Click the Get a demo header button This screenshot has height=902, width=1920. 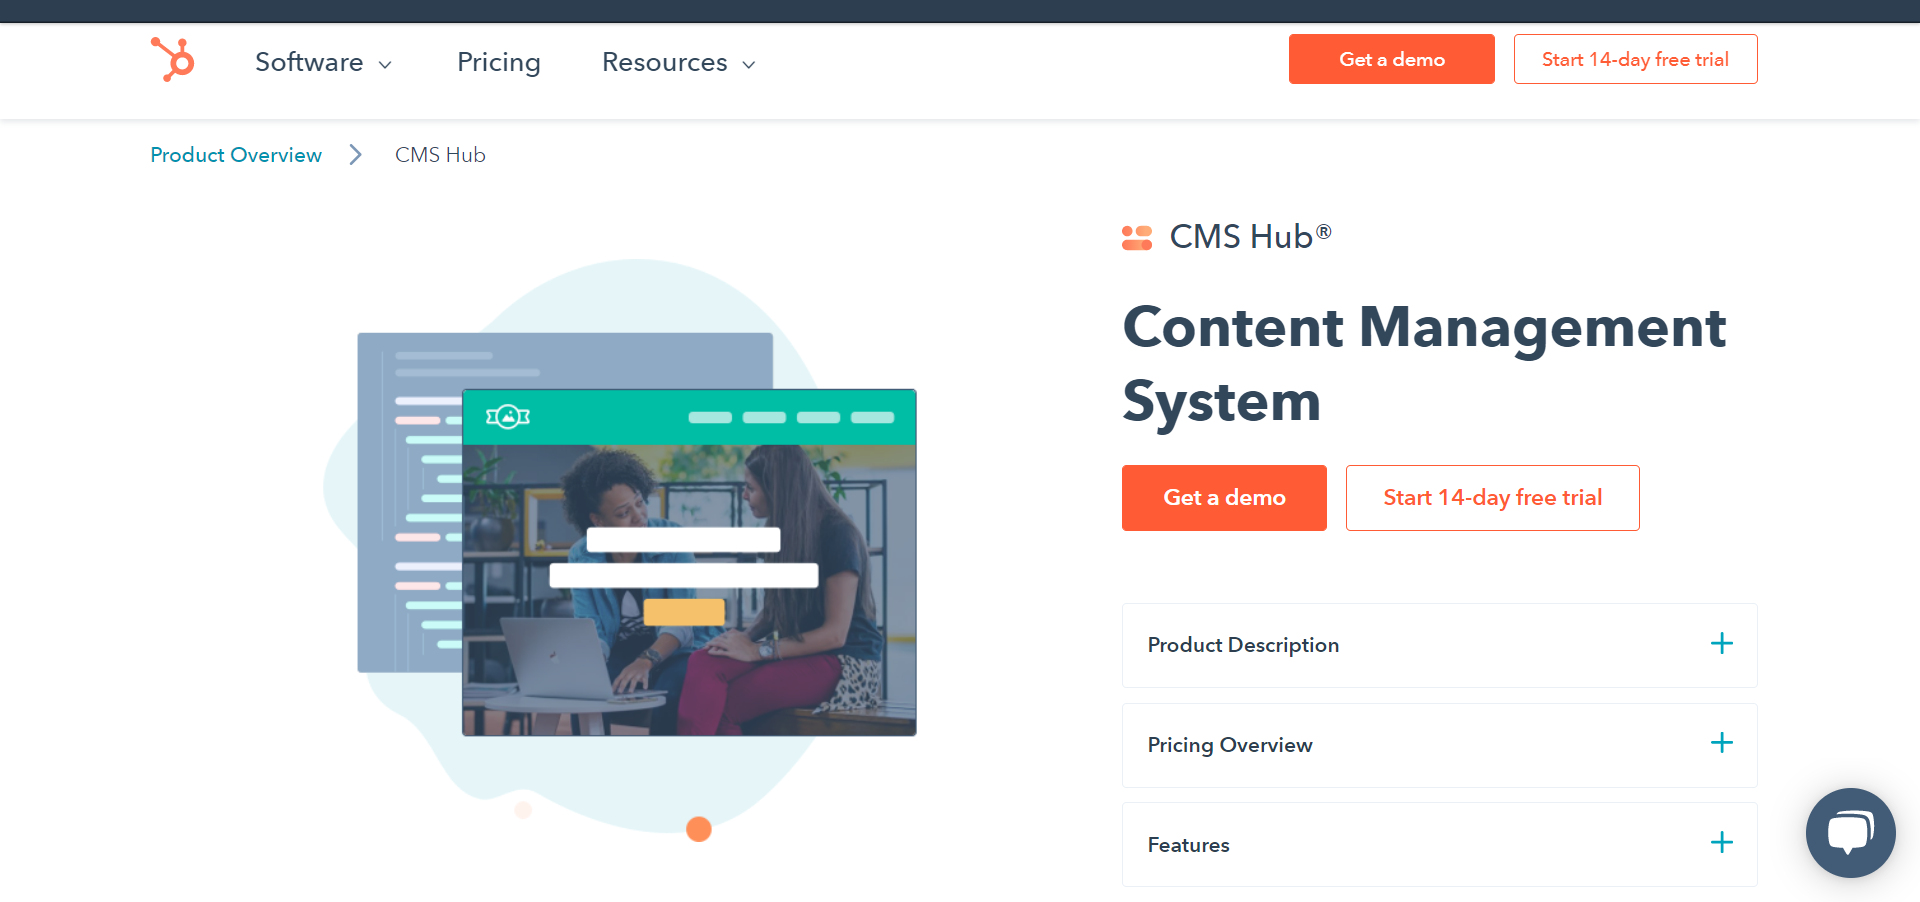point(1391,59)
